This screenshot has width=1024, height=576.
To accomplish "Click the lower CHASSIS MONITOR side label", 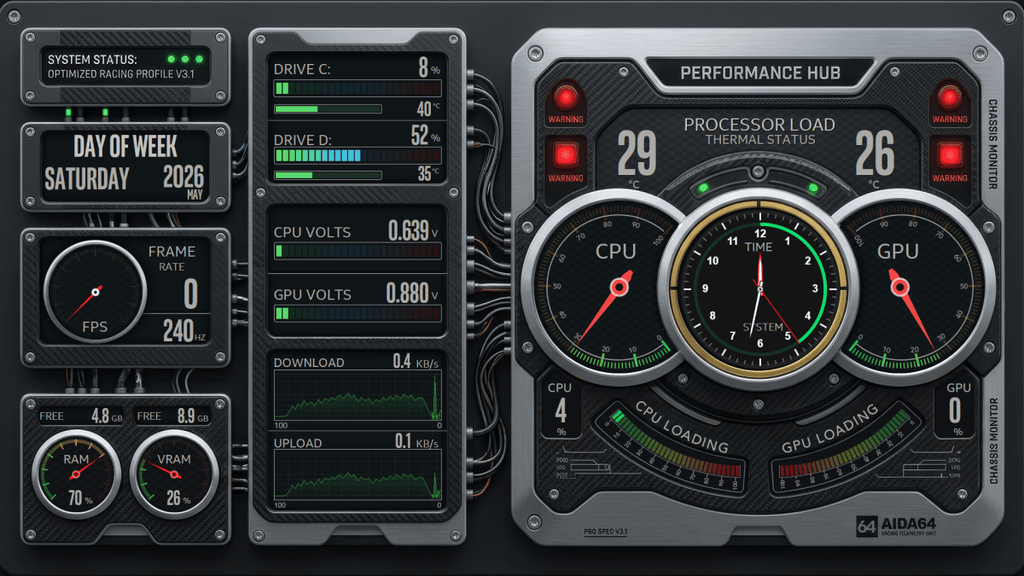I will (993, 441).
